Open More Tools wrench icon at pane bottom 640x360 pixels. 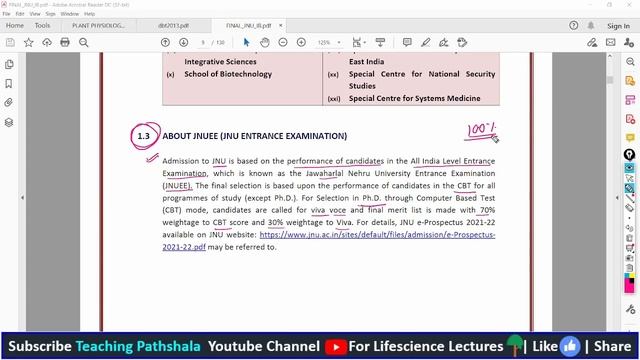pyautogui.click(x=630, y=309)
